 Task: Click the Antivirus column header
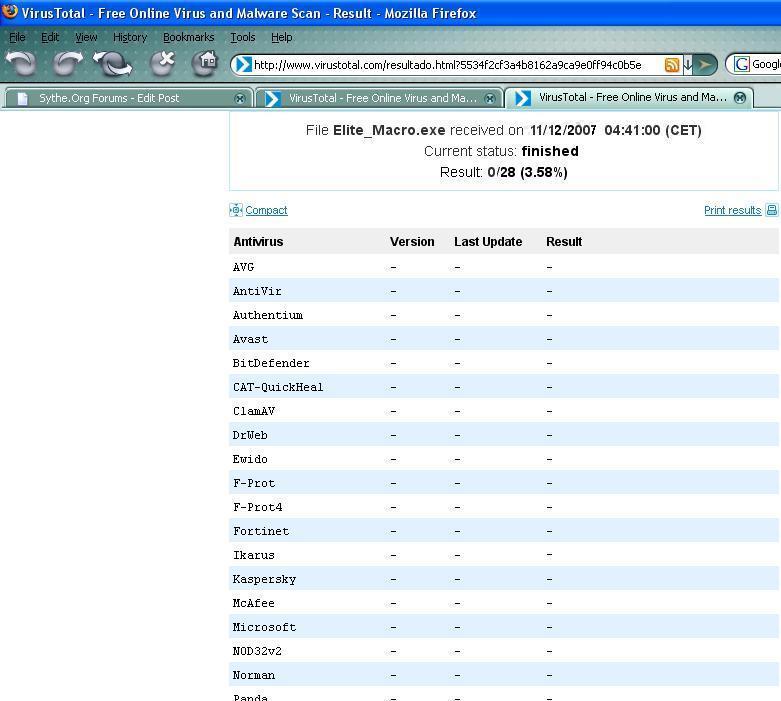tap(258, 242)
